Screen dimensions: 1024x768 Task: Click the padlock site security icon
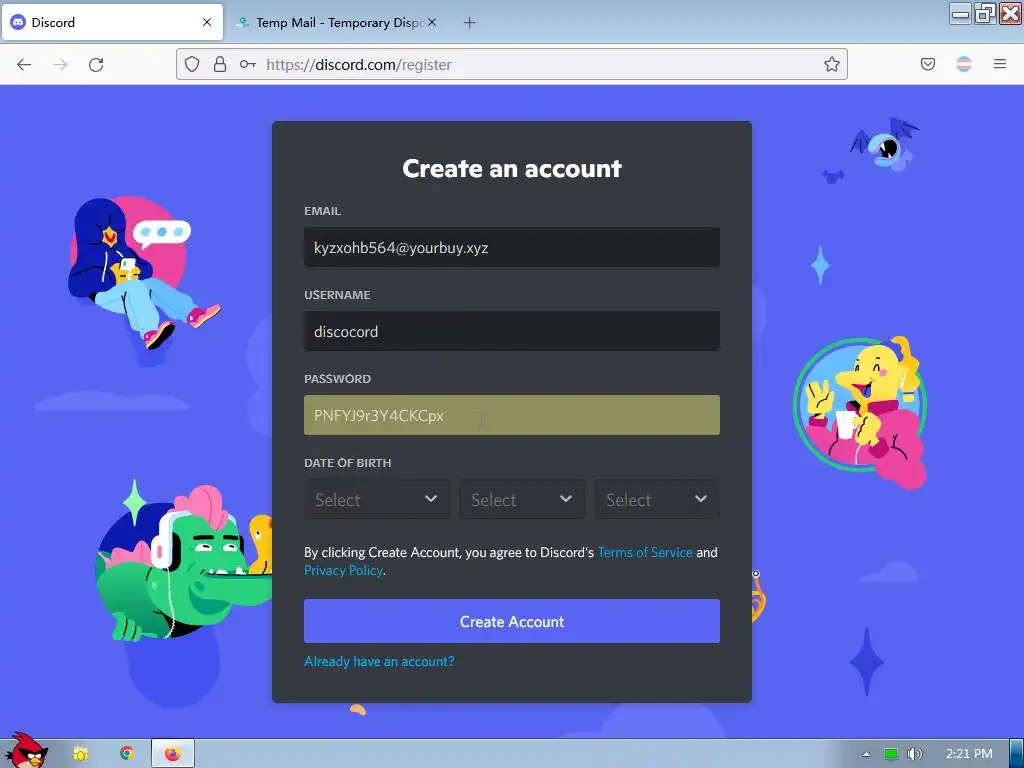point(220,64)
